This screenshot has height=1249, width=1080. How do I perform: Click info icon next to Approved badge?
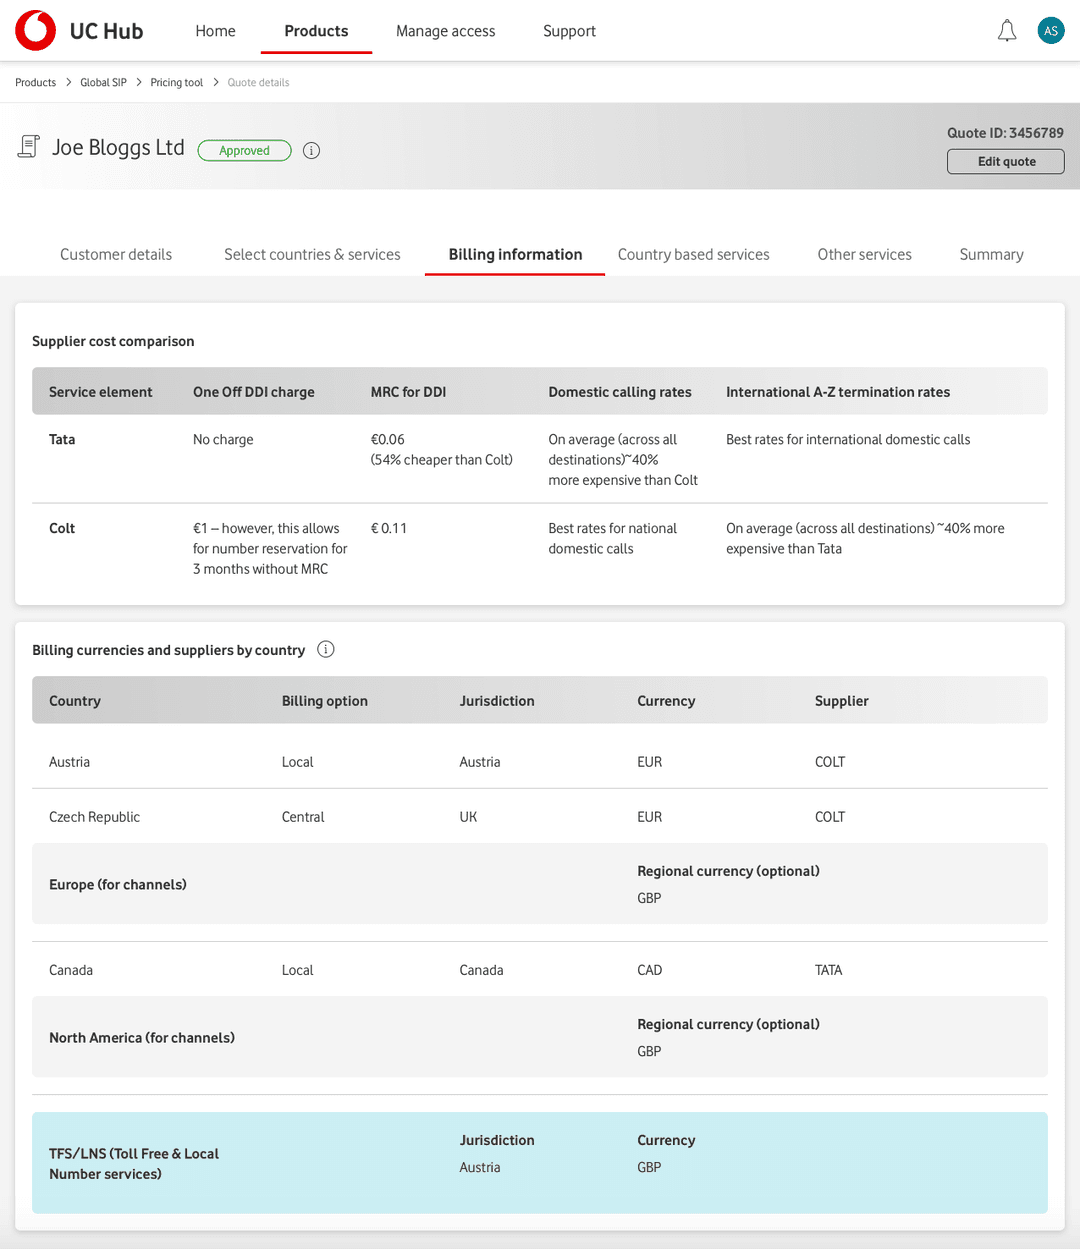click(x=311, y=151)
